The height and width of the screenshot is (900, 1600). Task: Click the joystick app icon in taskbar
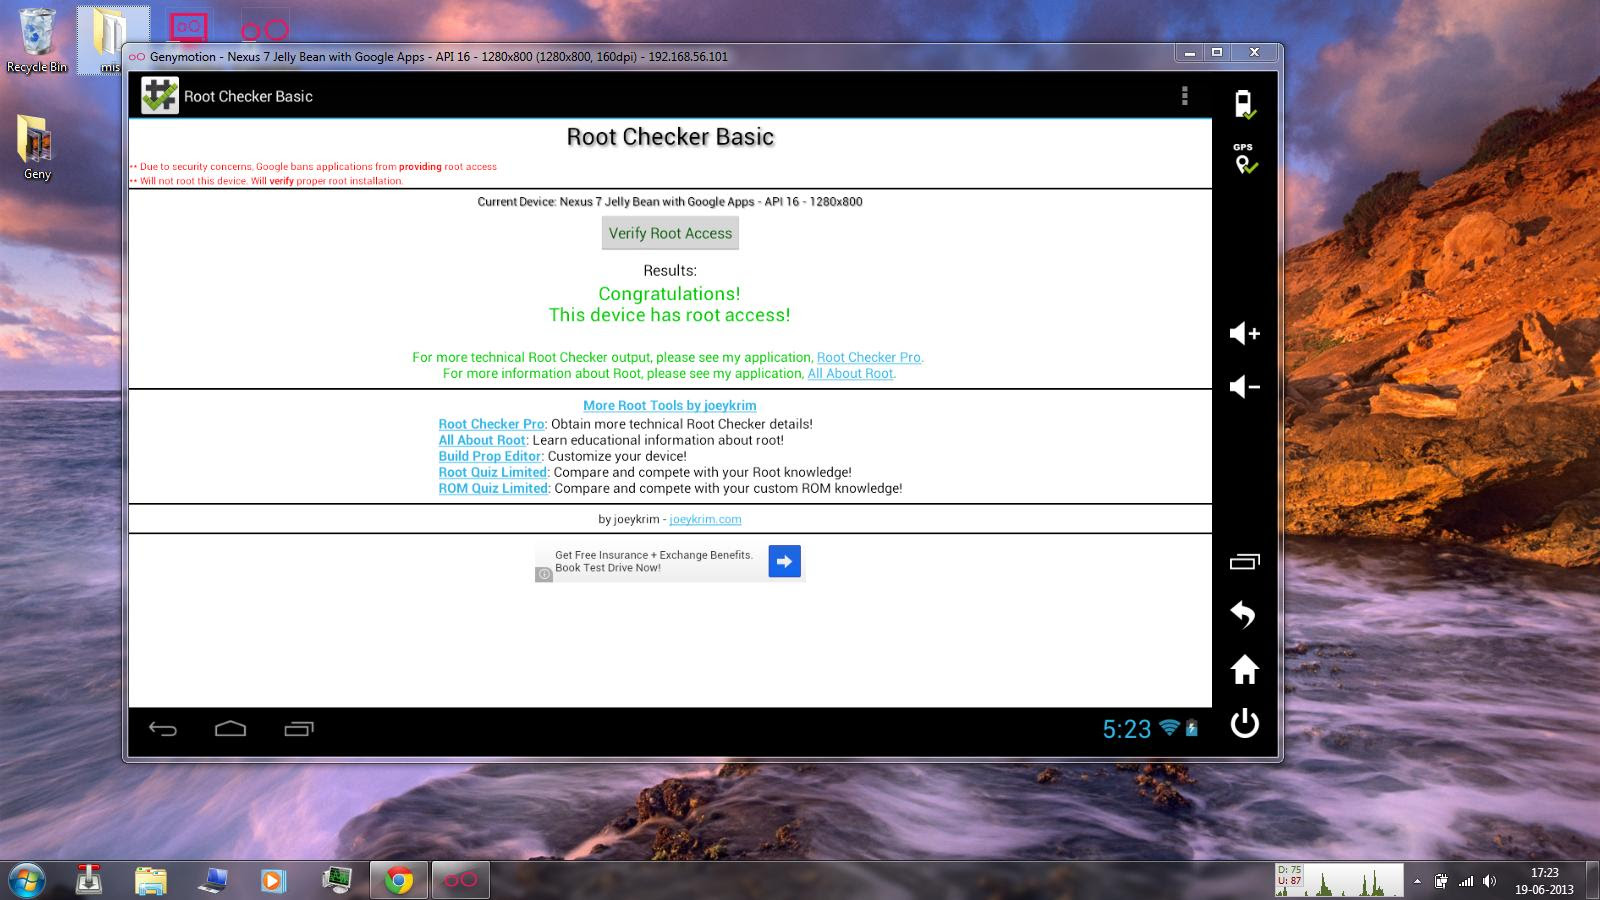90,879
